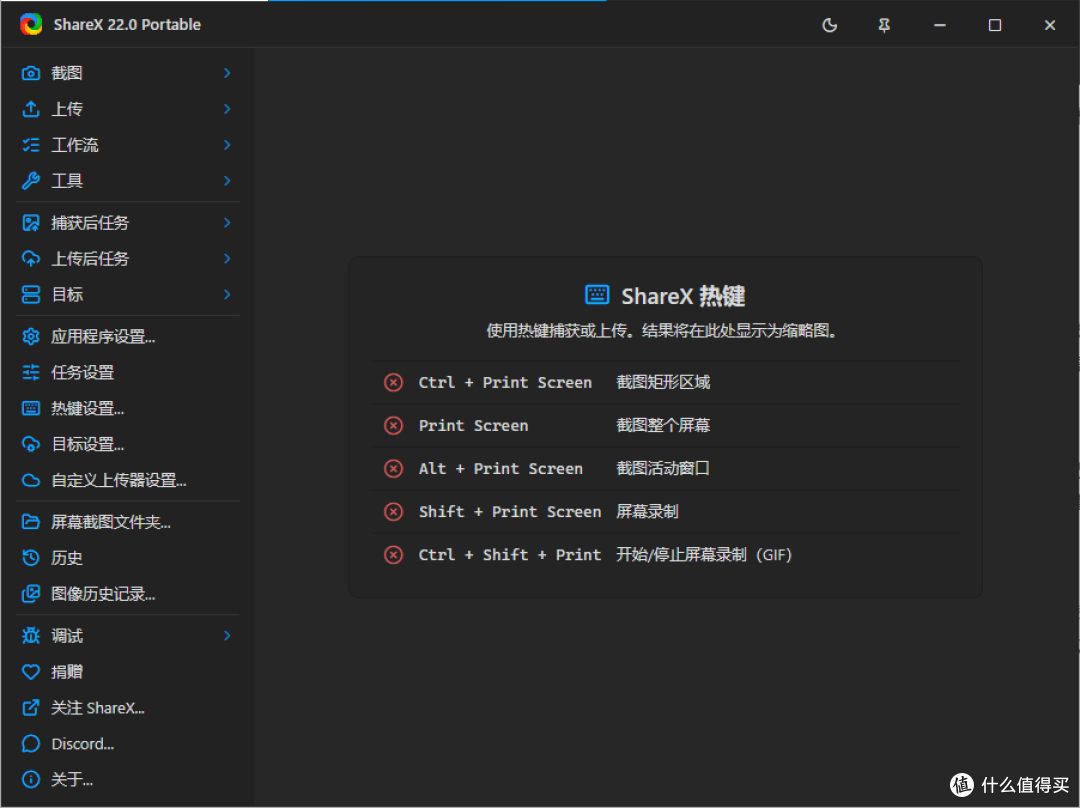Open the 工具 menu item
This screenshot has height=808, width=1080.
127,180
